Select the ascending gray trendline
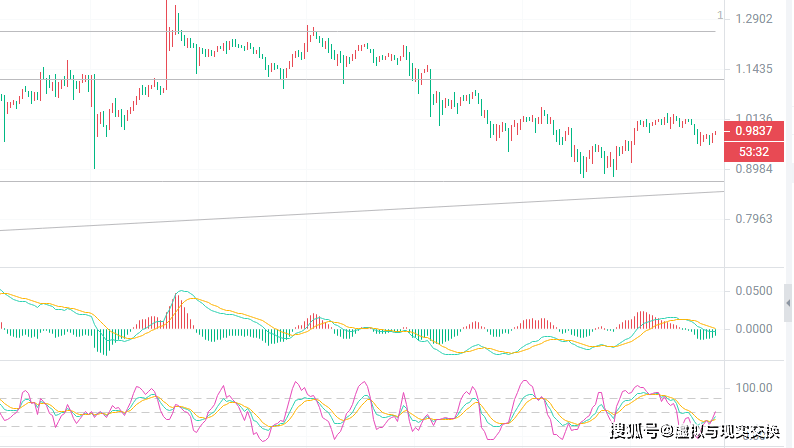This screenshot has width=794, height=448. point(400,210)
